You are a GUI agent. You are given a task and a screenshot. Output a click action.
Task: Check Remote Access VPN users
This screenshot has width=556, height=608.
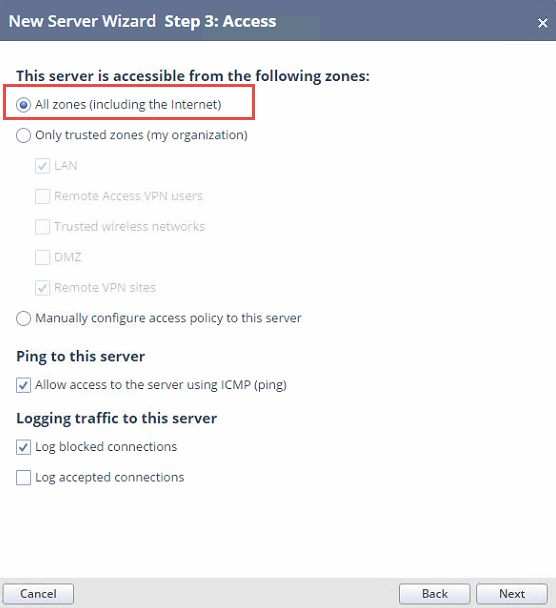point(42,196)
